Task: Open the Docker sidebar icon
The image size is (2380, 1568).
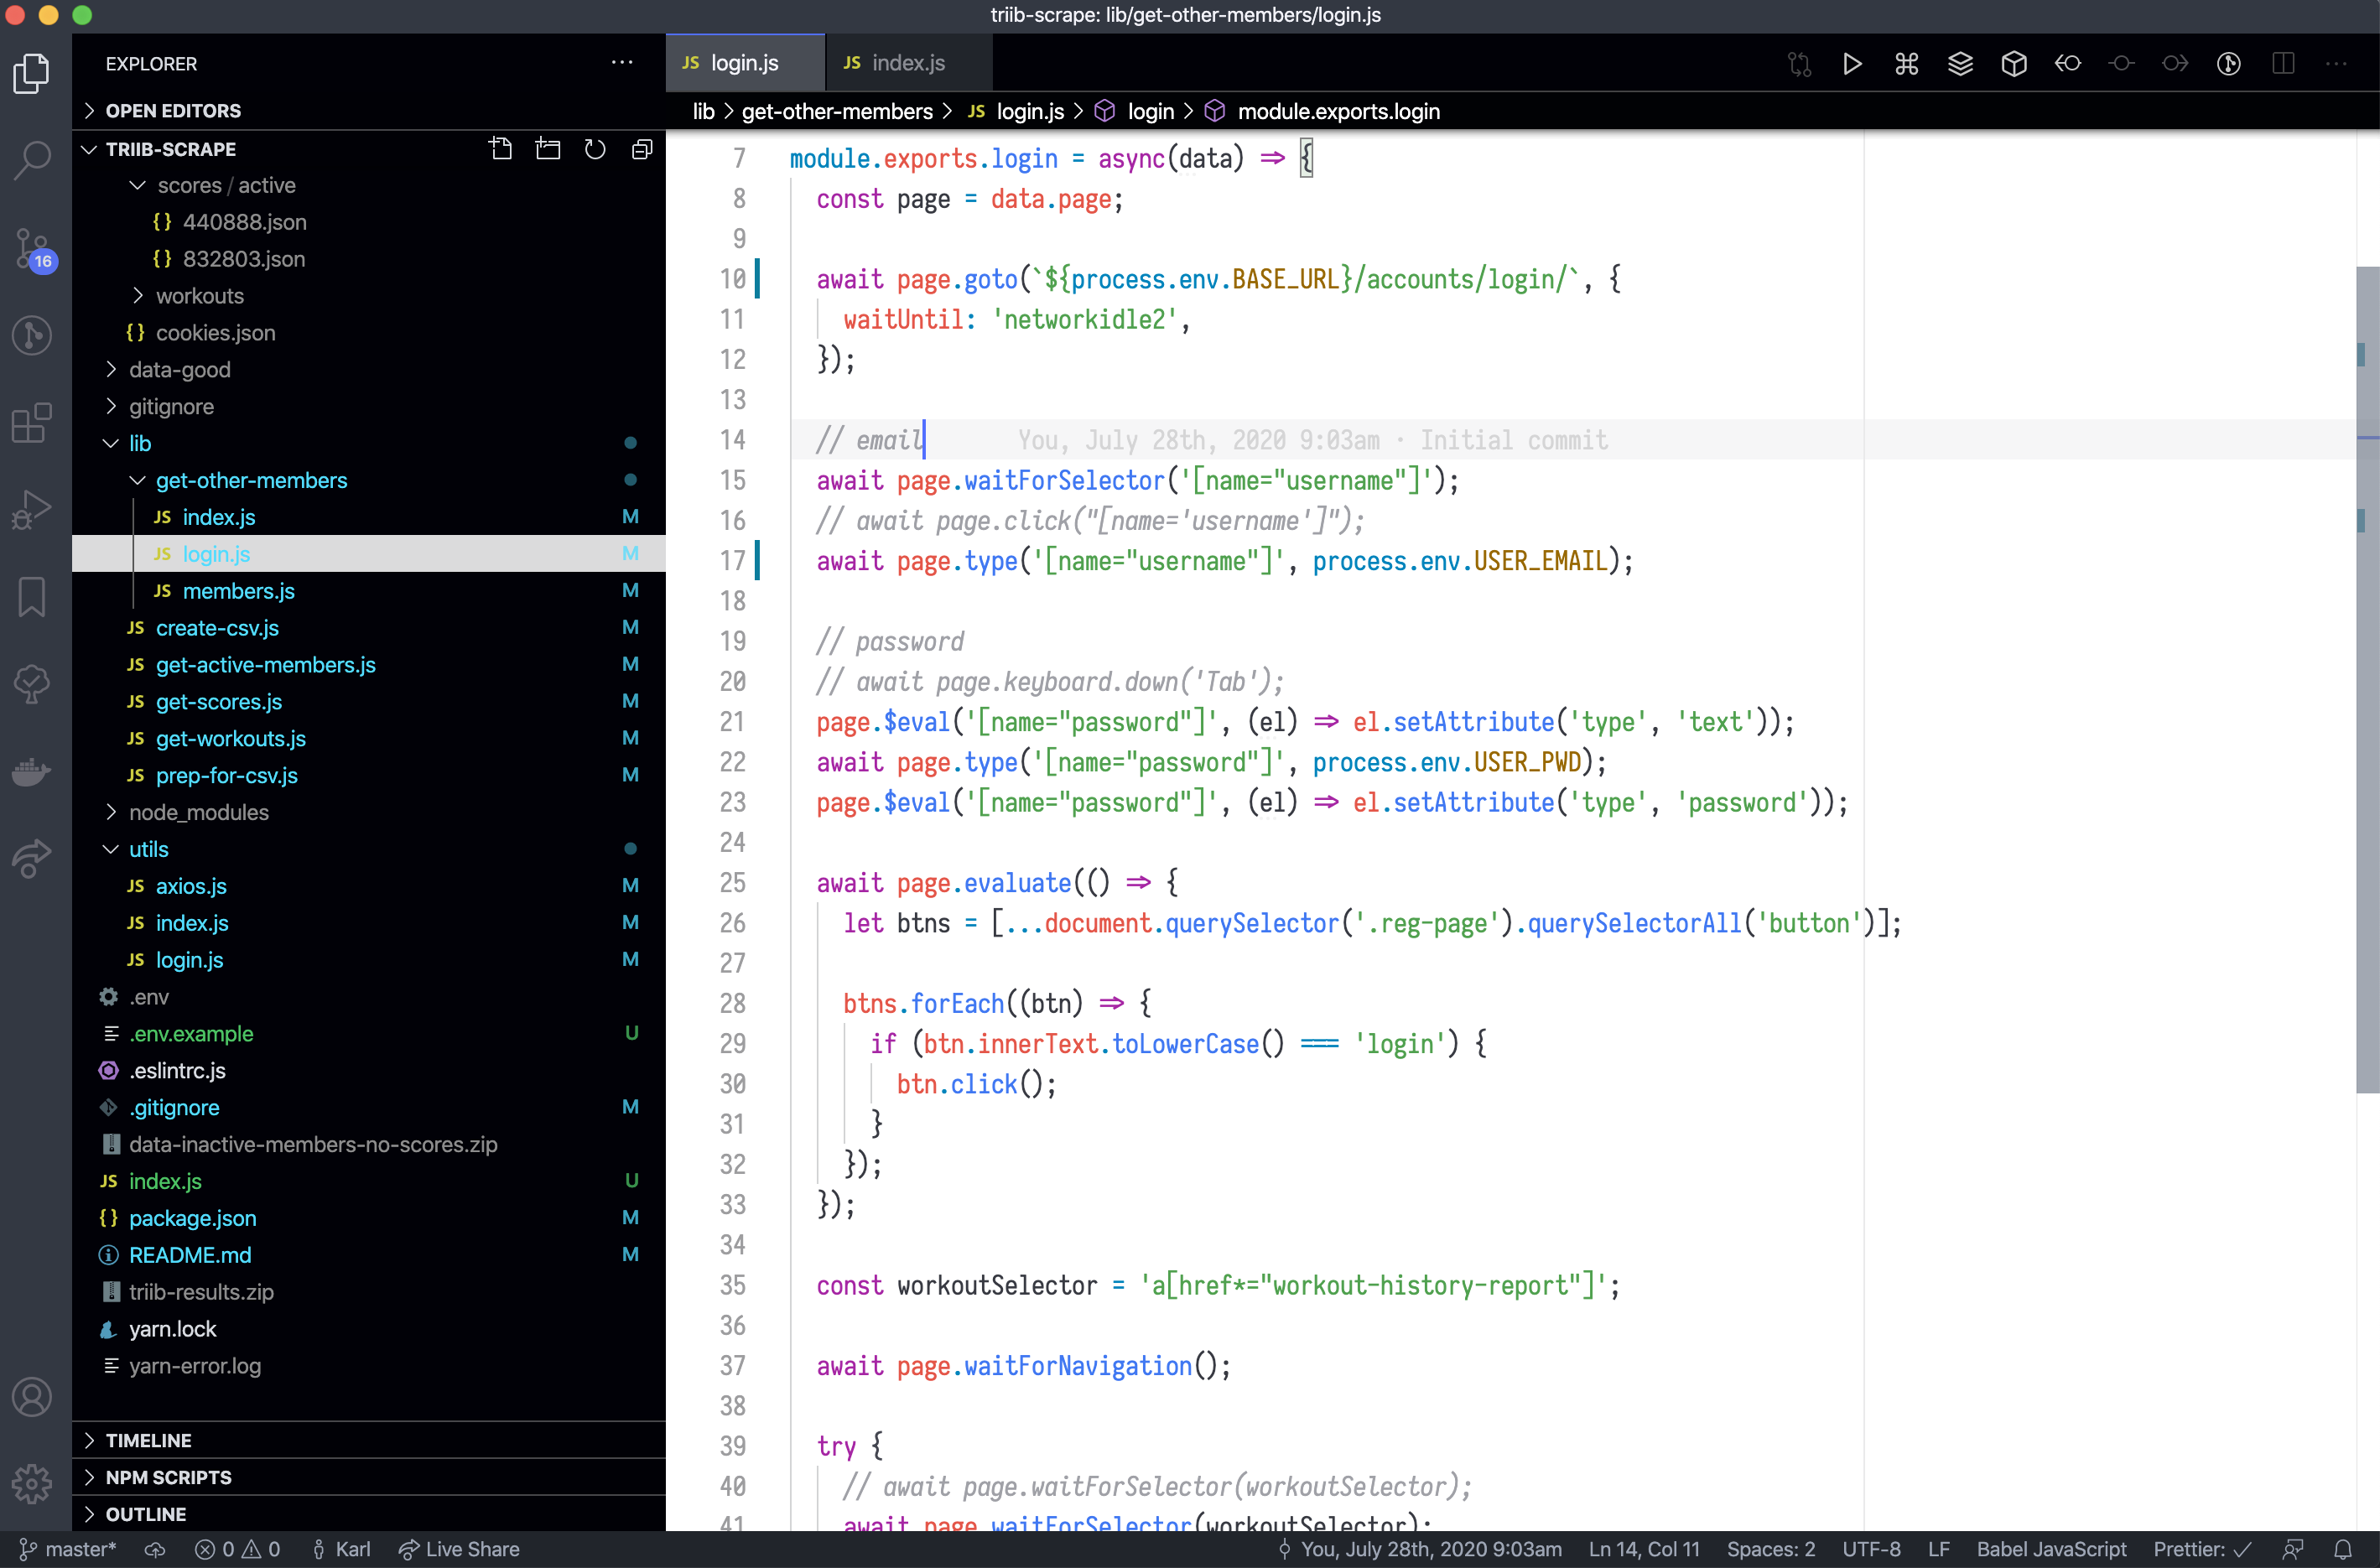Action: (x=31, y=771)
